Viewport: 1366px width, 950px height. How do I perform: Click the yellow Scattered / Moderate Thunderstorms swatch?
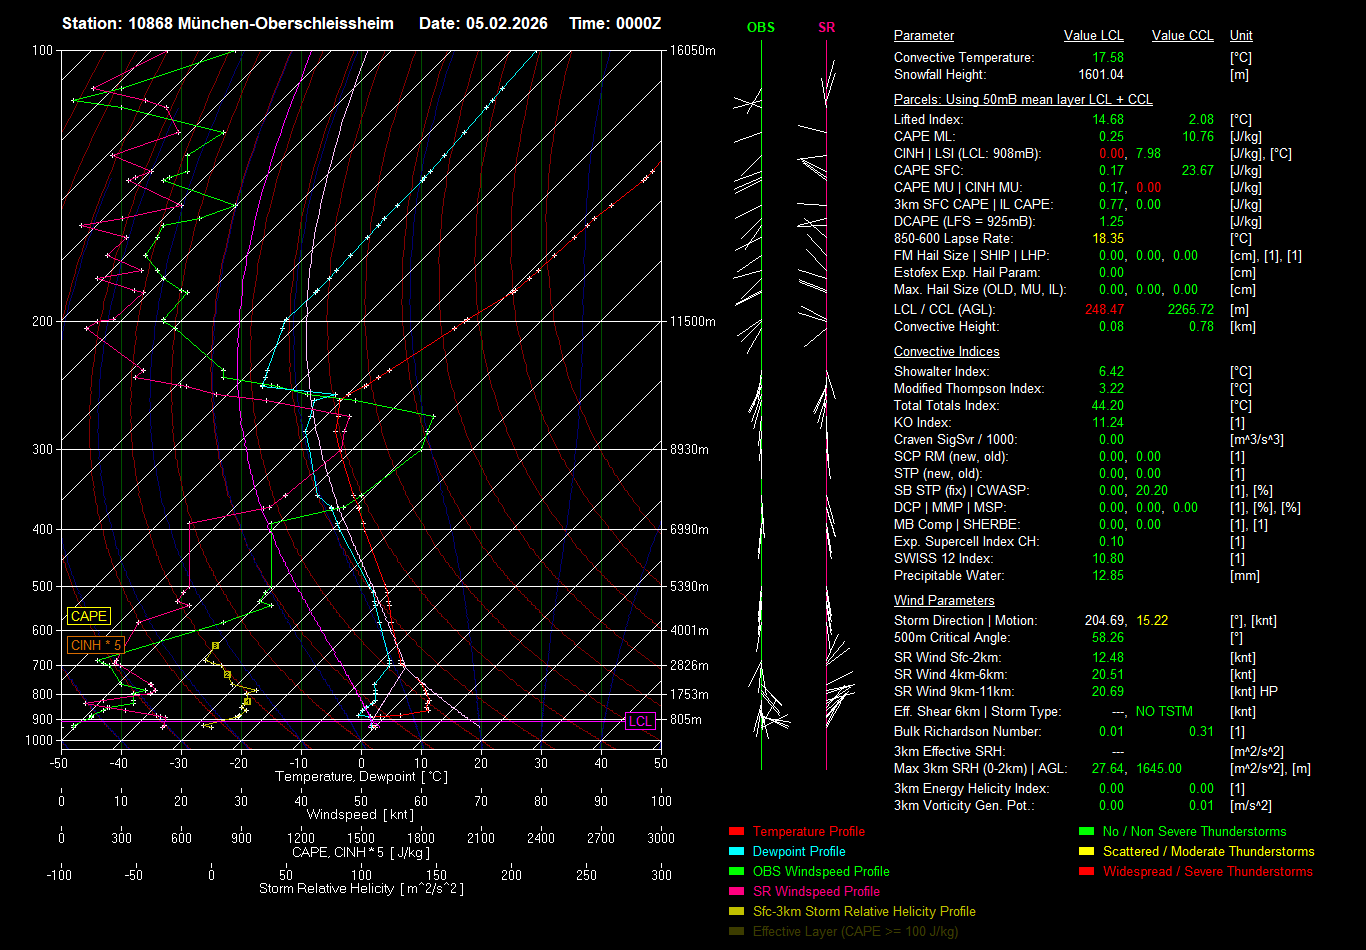[x=1086, y=851]
